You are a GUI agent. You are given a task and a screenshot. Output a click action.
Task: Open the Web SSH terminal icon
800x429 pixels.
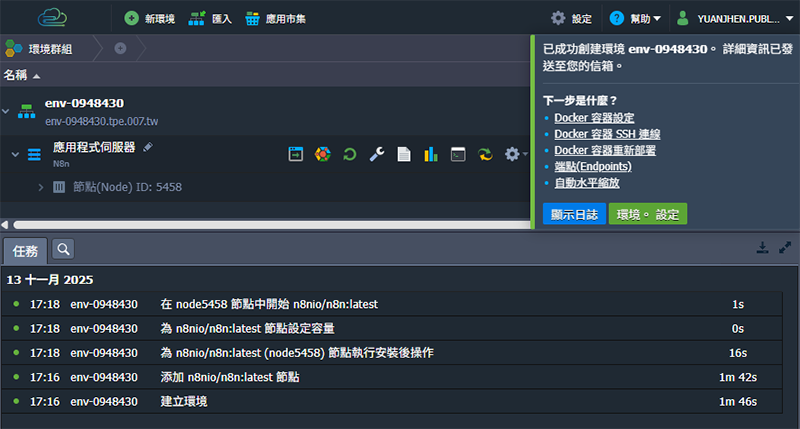coord(458,154)
